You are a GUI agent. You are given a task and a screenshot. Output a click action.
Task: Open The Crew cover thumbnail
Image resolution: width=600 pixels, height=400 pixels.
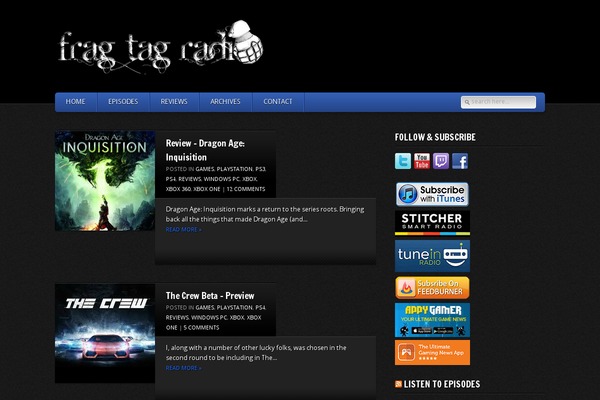point(105,333)
